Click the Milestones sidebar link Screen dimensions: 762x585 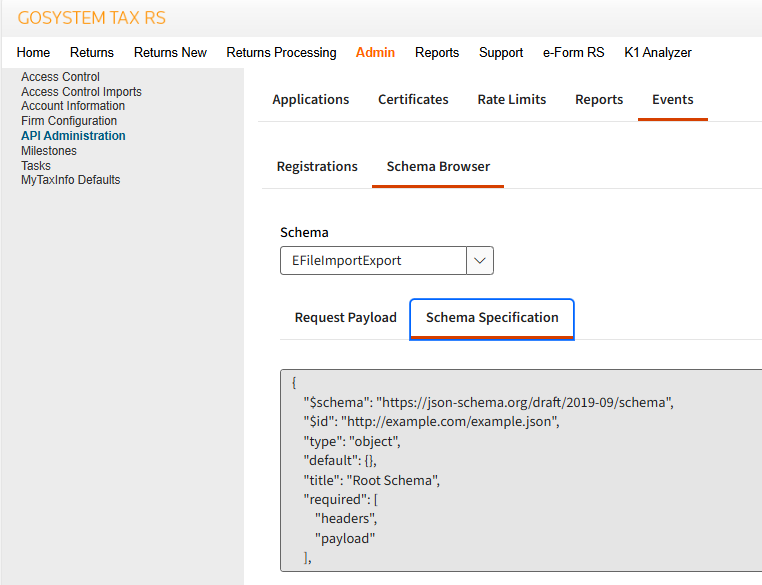coord(49,151)
